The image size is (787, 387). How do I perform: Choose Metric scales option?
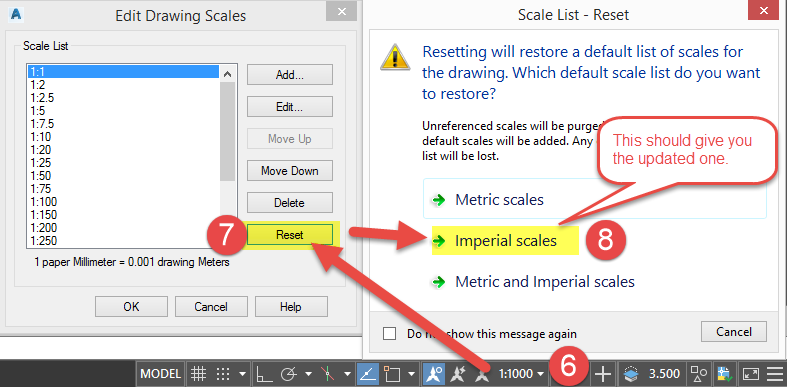595,199
